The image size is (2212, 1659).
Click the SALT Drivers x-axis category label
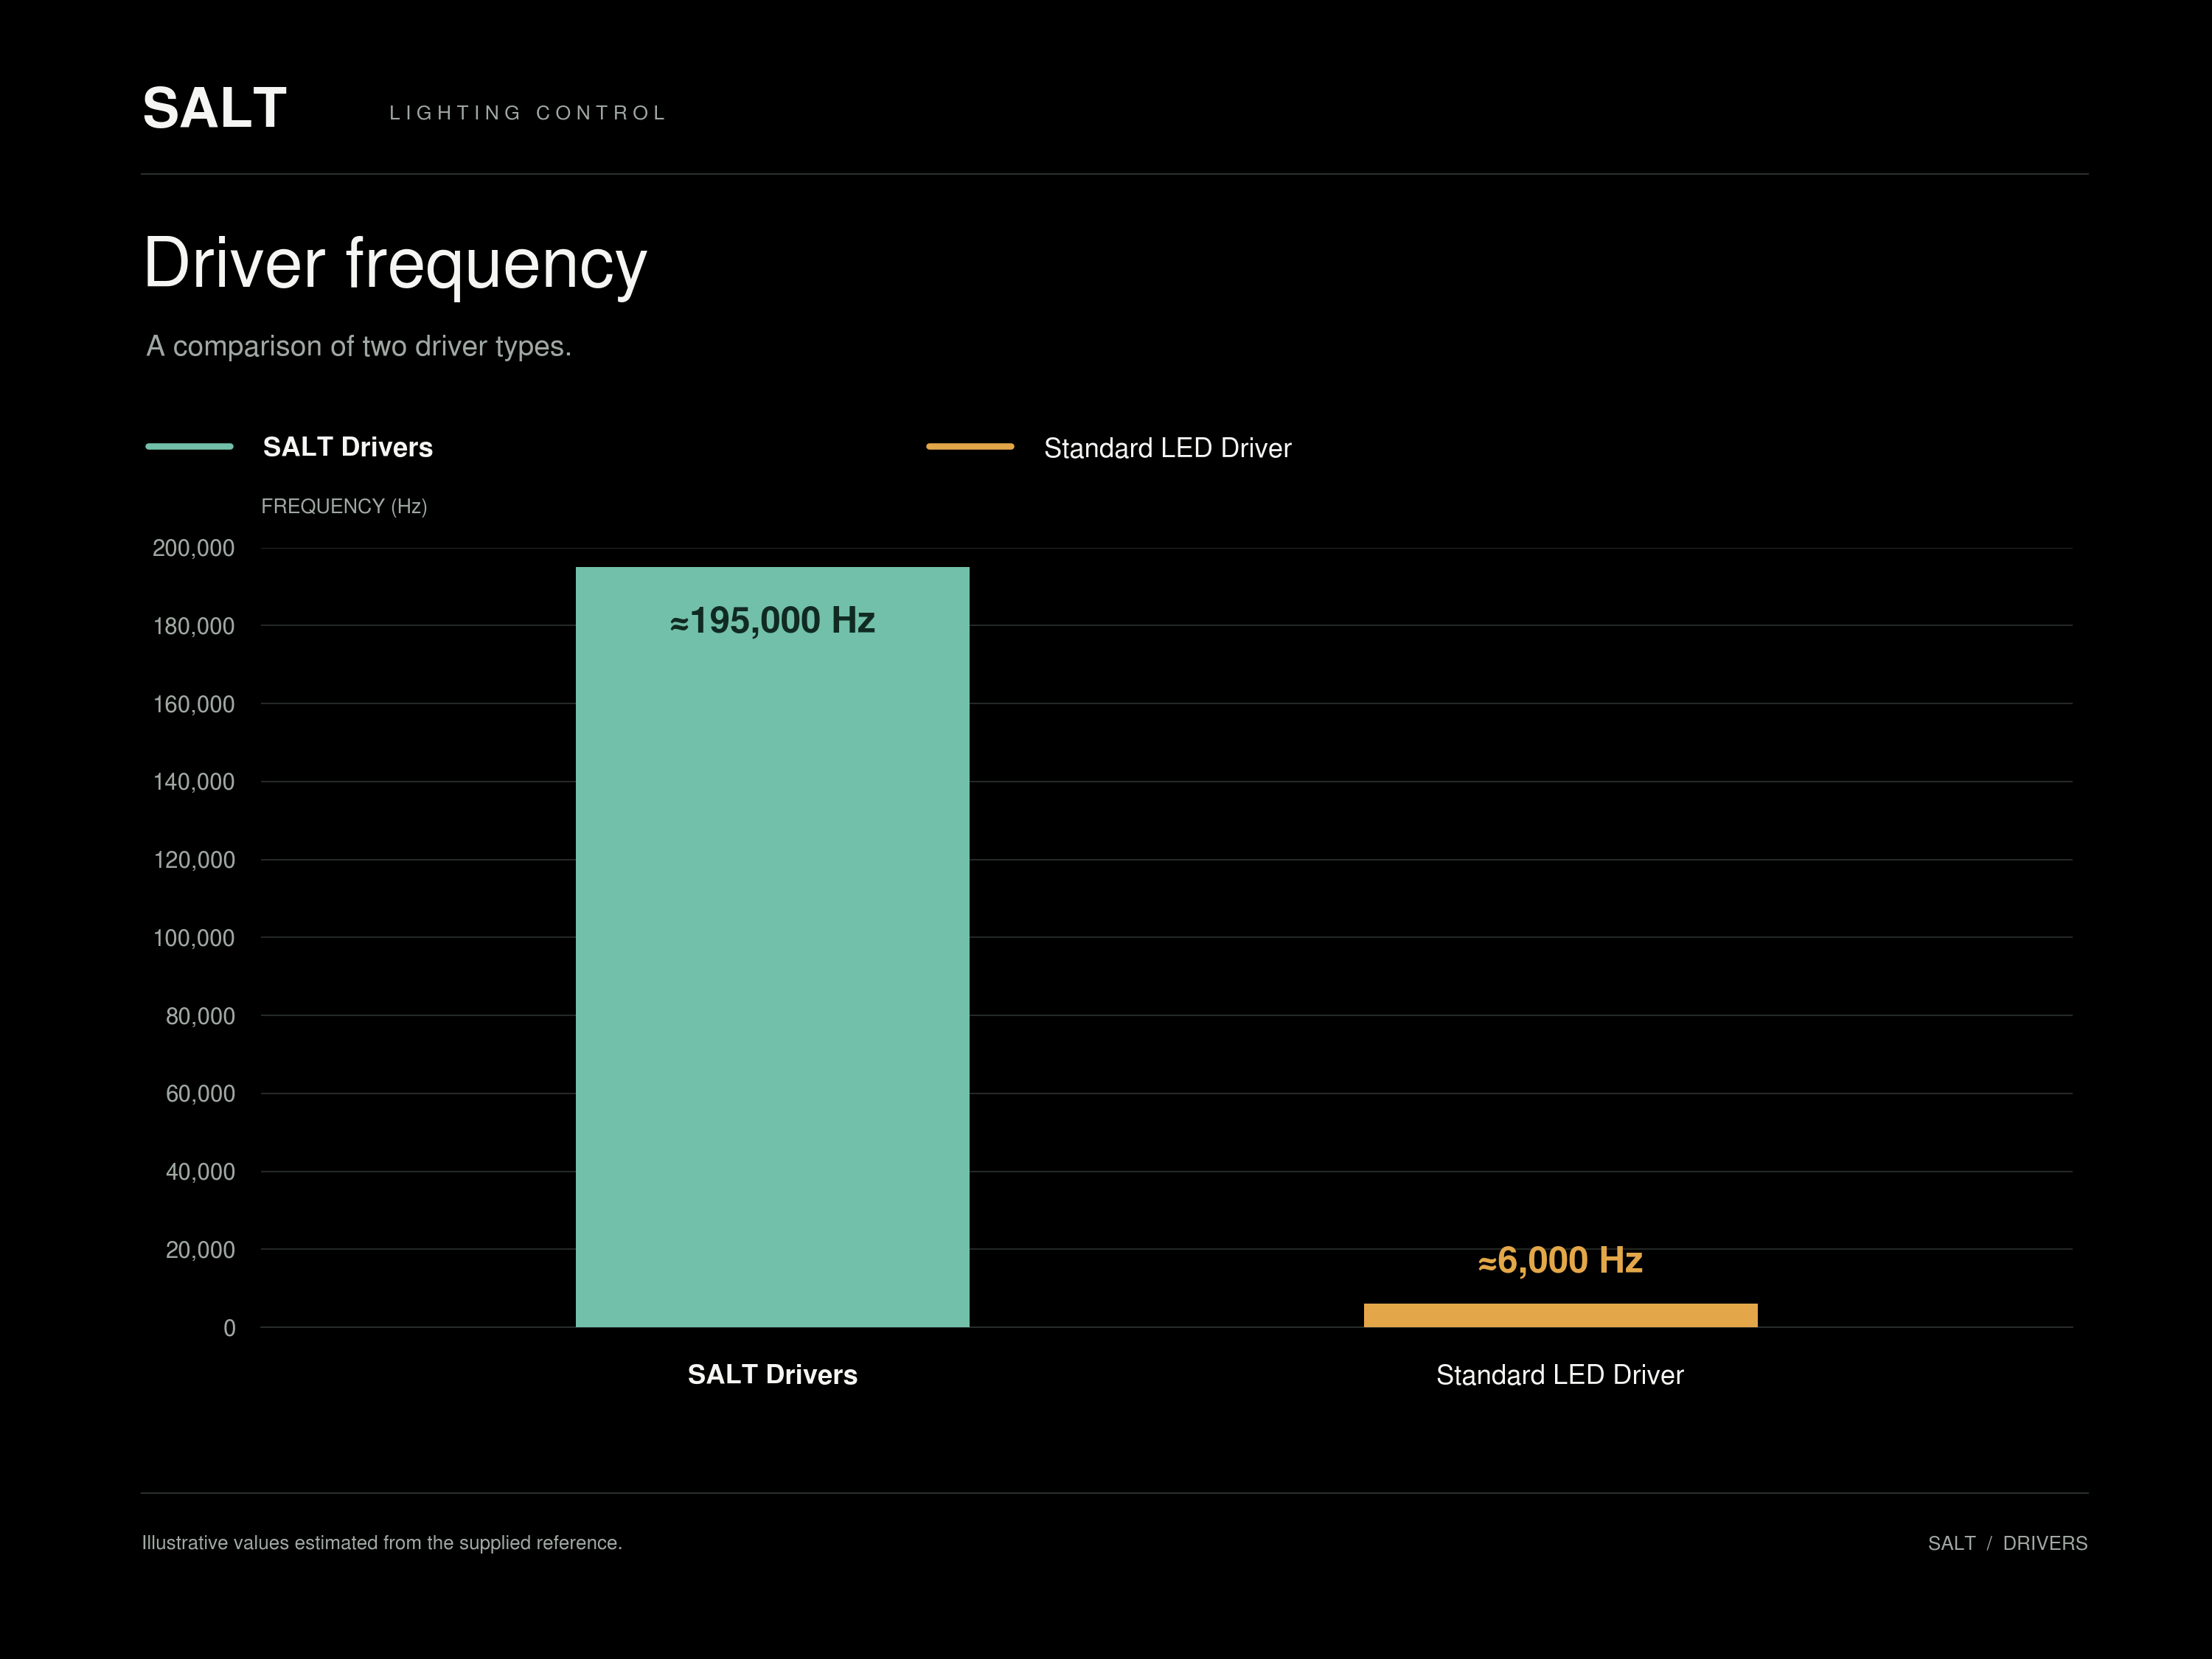pos(772,1375)
